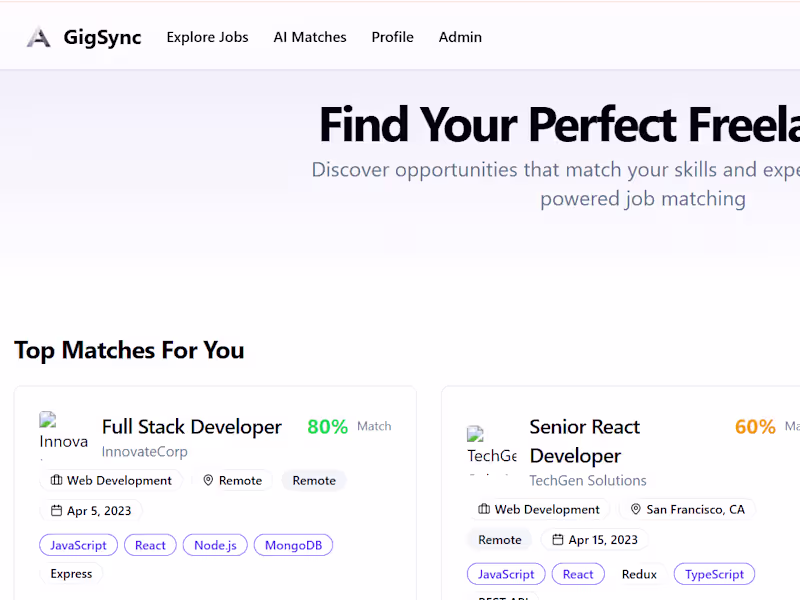
Task: Click the 80% match score
Action: click(x=327, y=427)
